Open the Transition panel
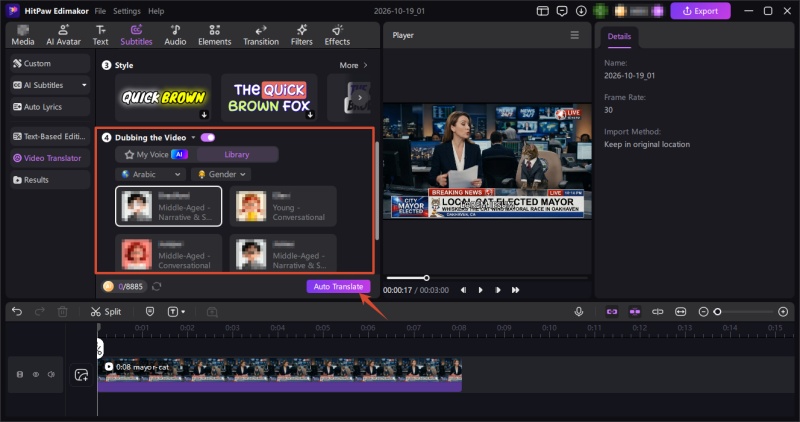Screen dimensions: 800x422 261,35
